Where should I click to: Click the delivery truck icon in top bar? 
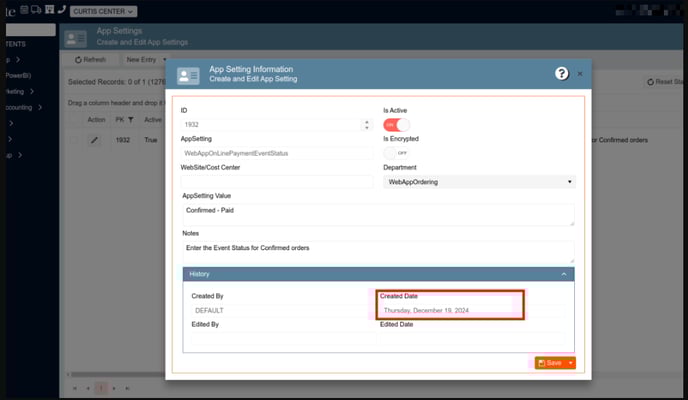tap(37, 9)
